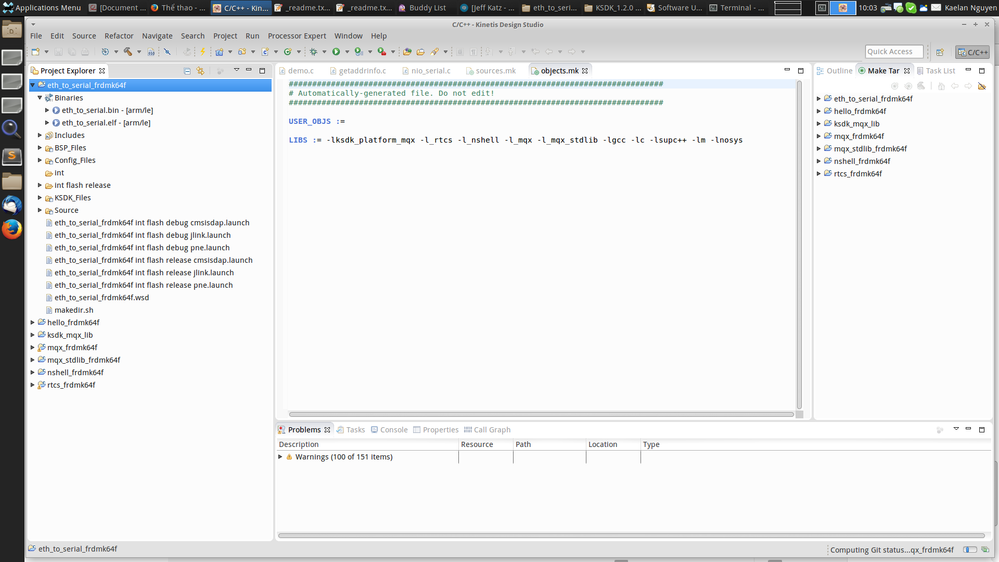Expand Warnings group in Problems
The height and width of the screenshot is (562, 999).
pyautogui.click(x=280, y=457)
